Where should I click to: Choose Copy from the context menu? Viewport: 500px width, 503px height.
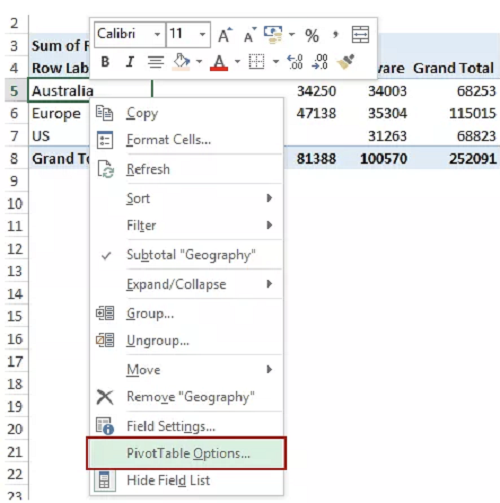(187, 113)
